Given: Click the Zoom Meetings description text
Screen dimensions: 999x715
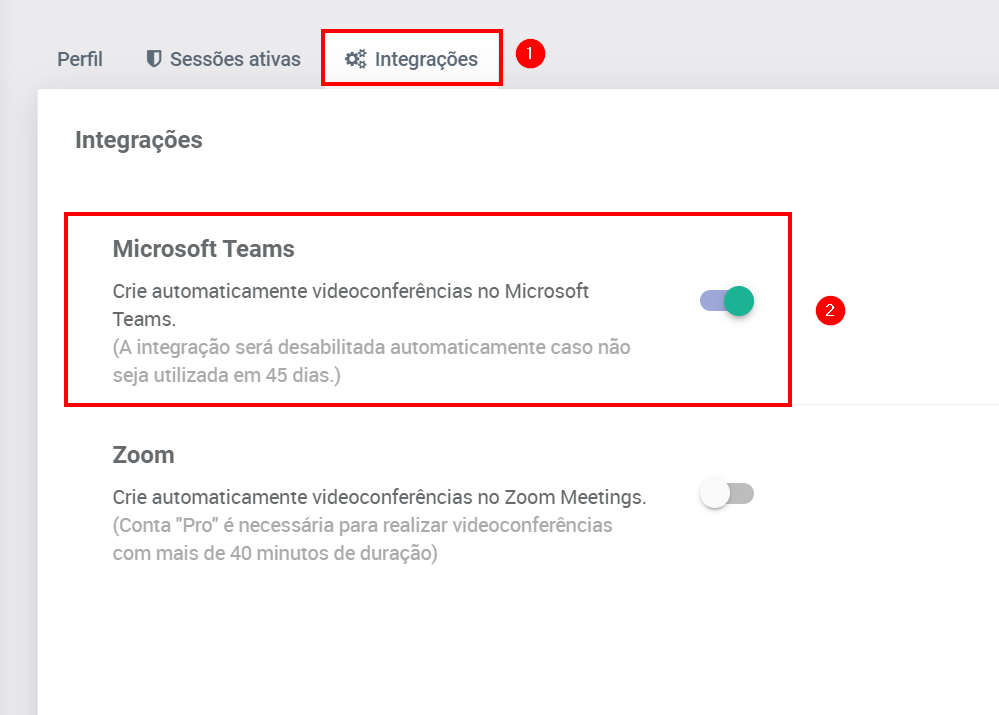Looking at the screenshot, I should pyautogui.click(x=380, y=496).
